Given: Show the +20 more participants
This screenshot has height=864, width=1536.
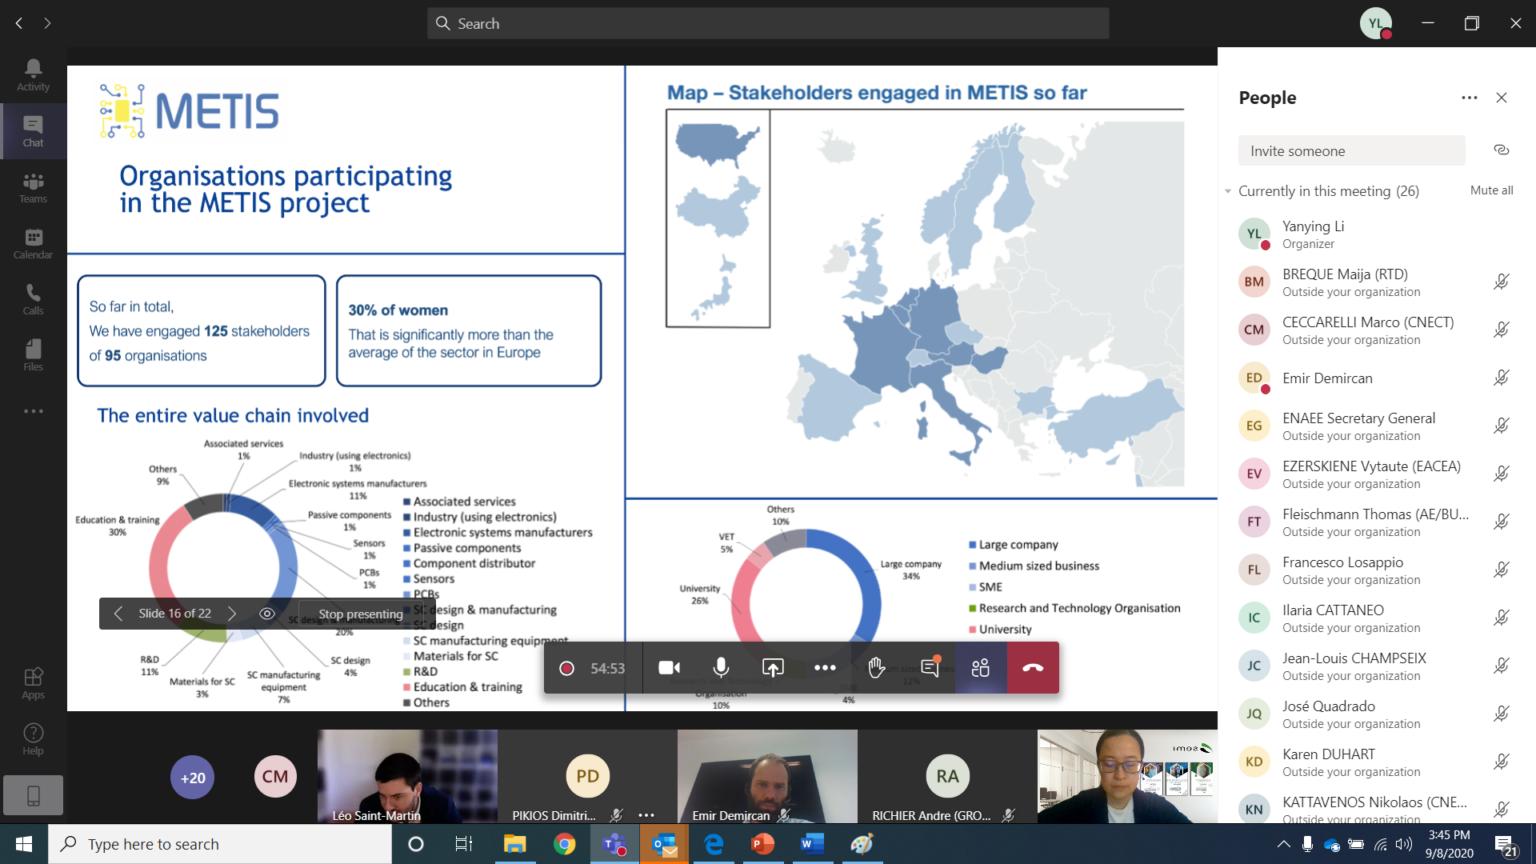Looking at the screenshot, I should [x=192, y=777].
